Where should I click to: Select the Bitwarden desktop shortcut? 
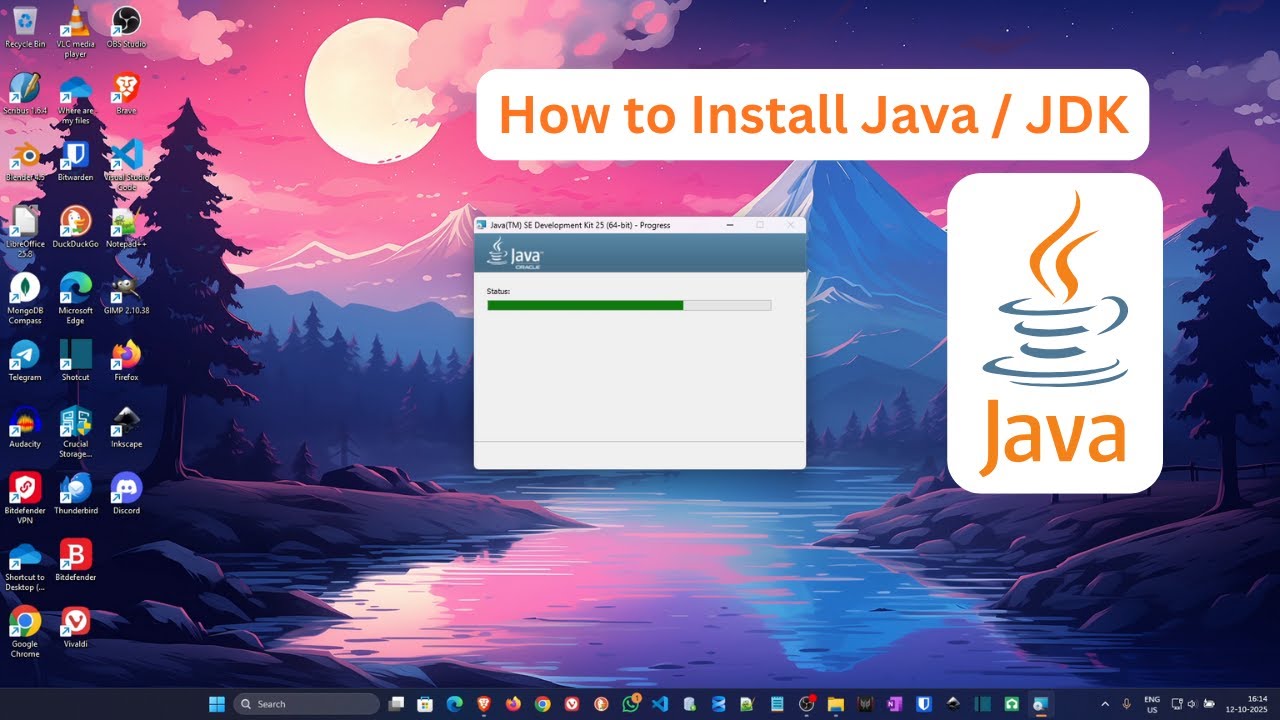pyautogui.click(x=75, y=160)
